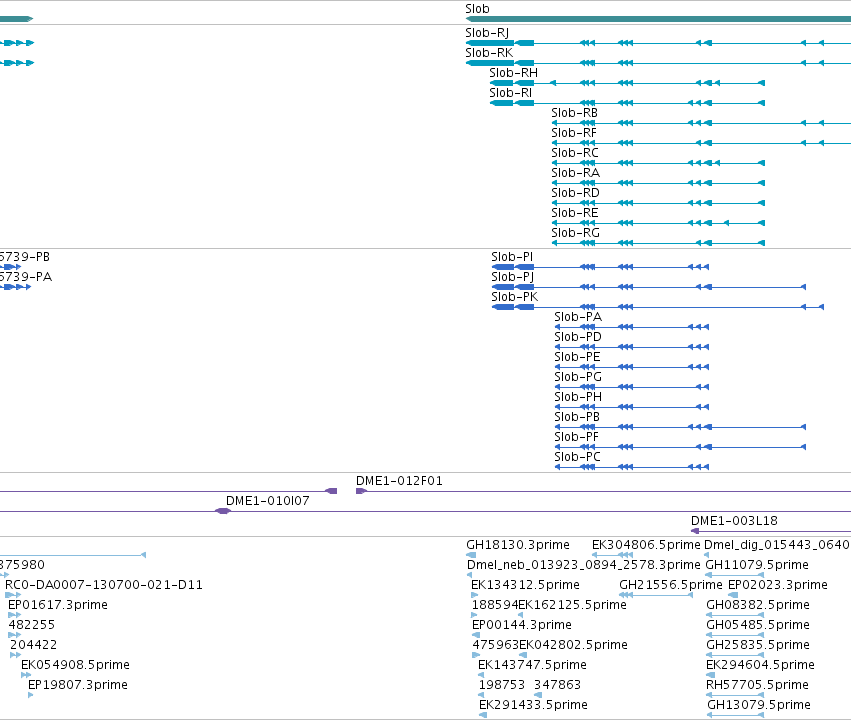The width and height of the screenshot is (851, 720).
Task: Select the Slob-PG protein label
Action: (578, 377)
